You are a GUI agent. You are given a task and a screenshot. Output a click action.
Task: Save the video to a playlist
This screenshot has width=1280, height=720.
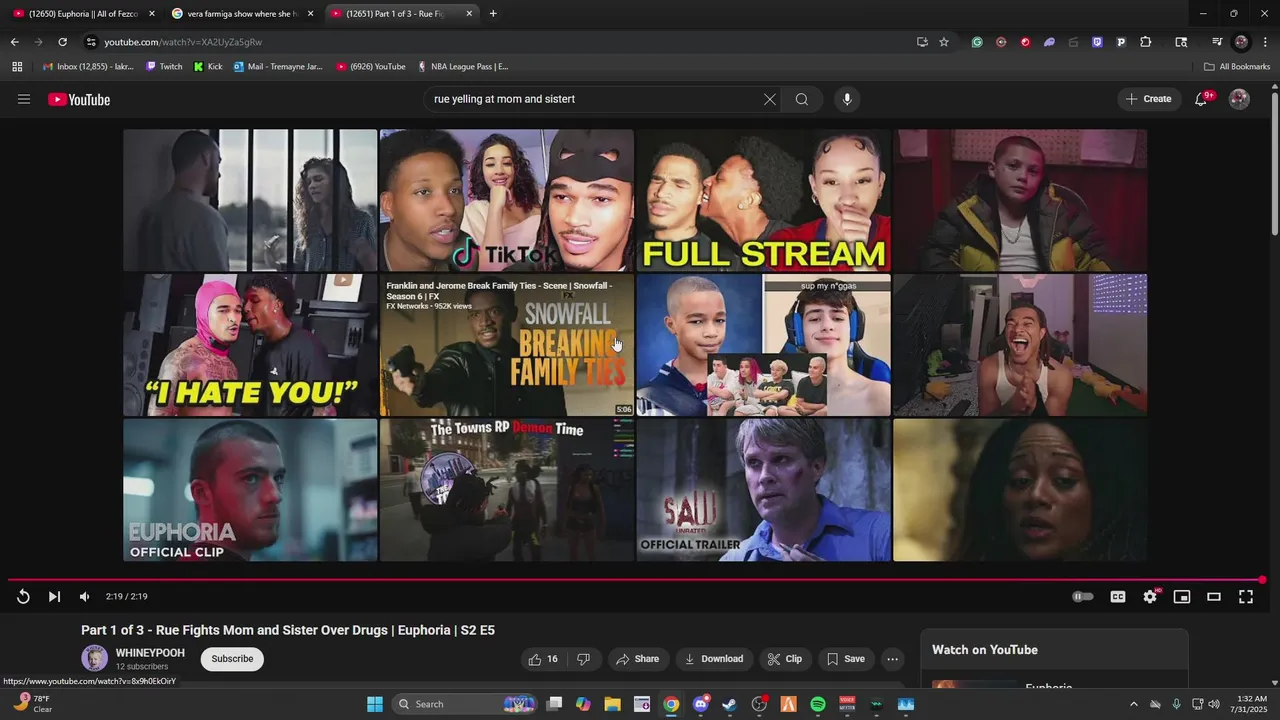point(846,659)
